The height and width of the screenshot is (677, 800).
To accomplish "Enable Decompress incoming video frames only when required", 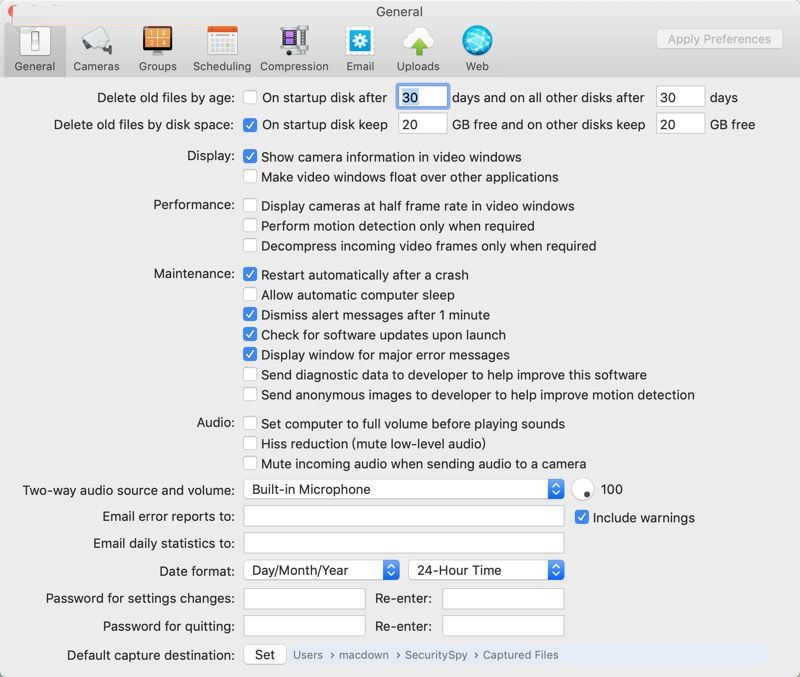I will (x=250, y=245).
